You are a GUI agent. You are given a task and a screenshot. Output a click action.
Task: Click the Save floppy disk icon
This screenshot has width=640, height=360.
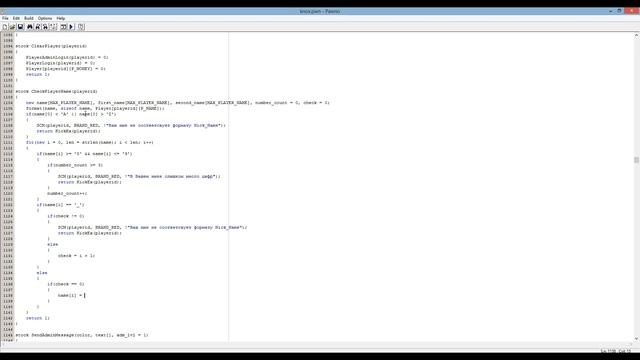click(20, 27)
